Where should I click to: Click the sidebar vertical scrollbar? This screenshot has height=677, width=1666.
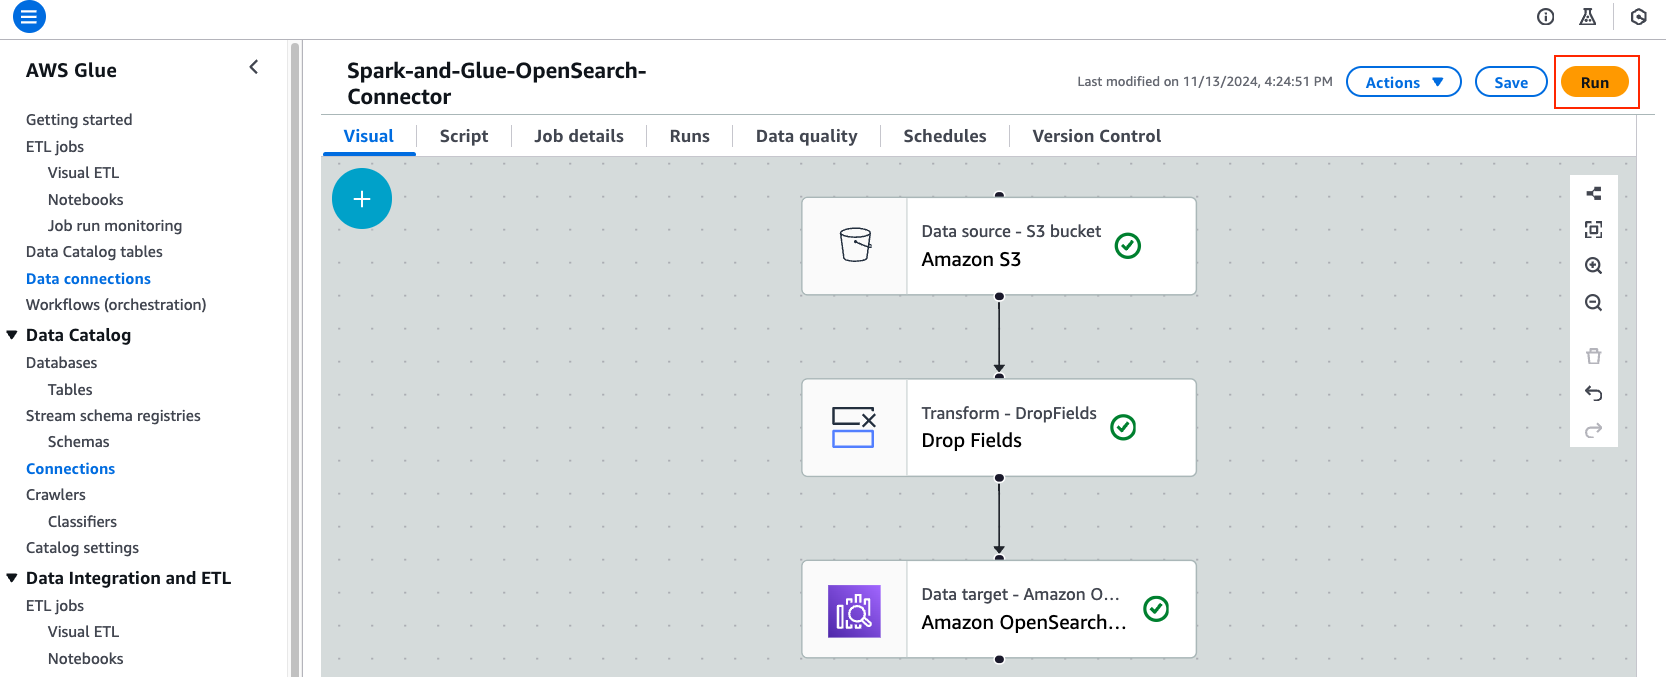pos(294,360)
